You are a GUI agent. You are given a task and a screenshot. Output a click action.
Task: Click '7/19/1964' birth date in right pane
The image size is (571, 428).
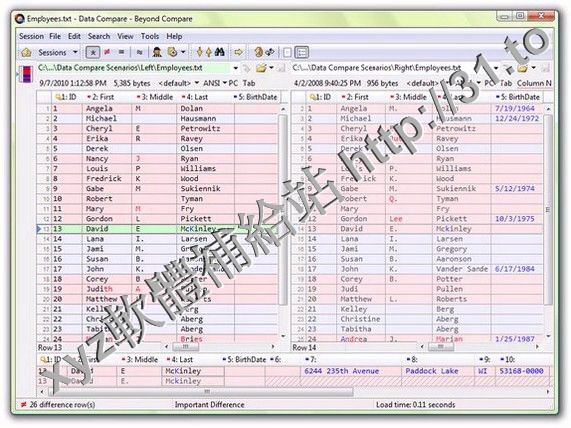click(x=515, y=109)
